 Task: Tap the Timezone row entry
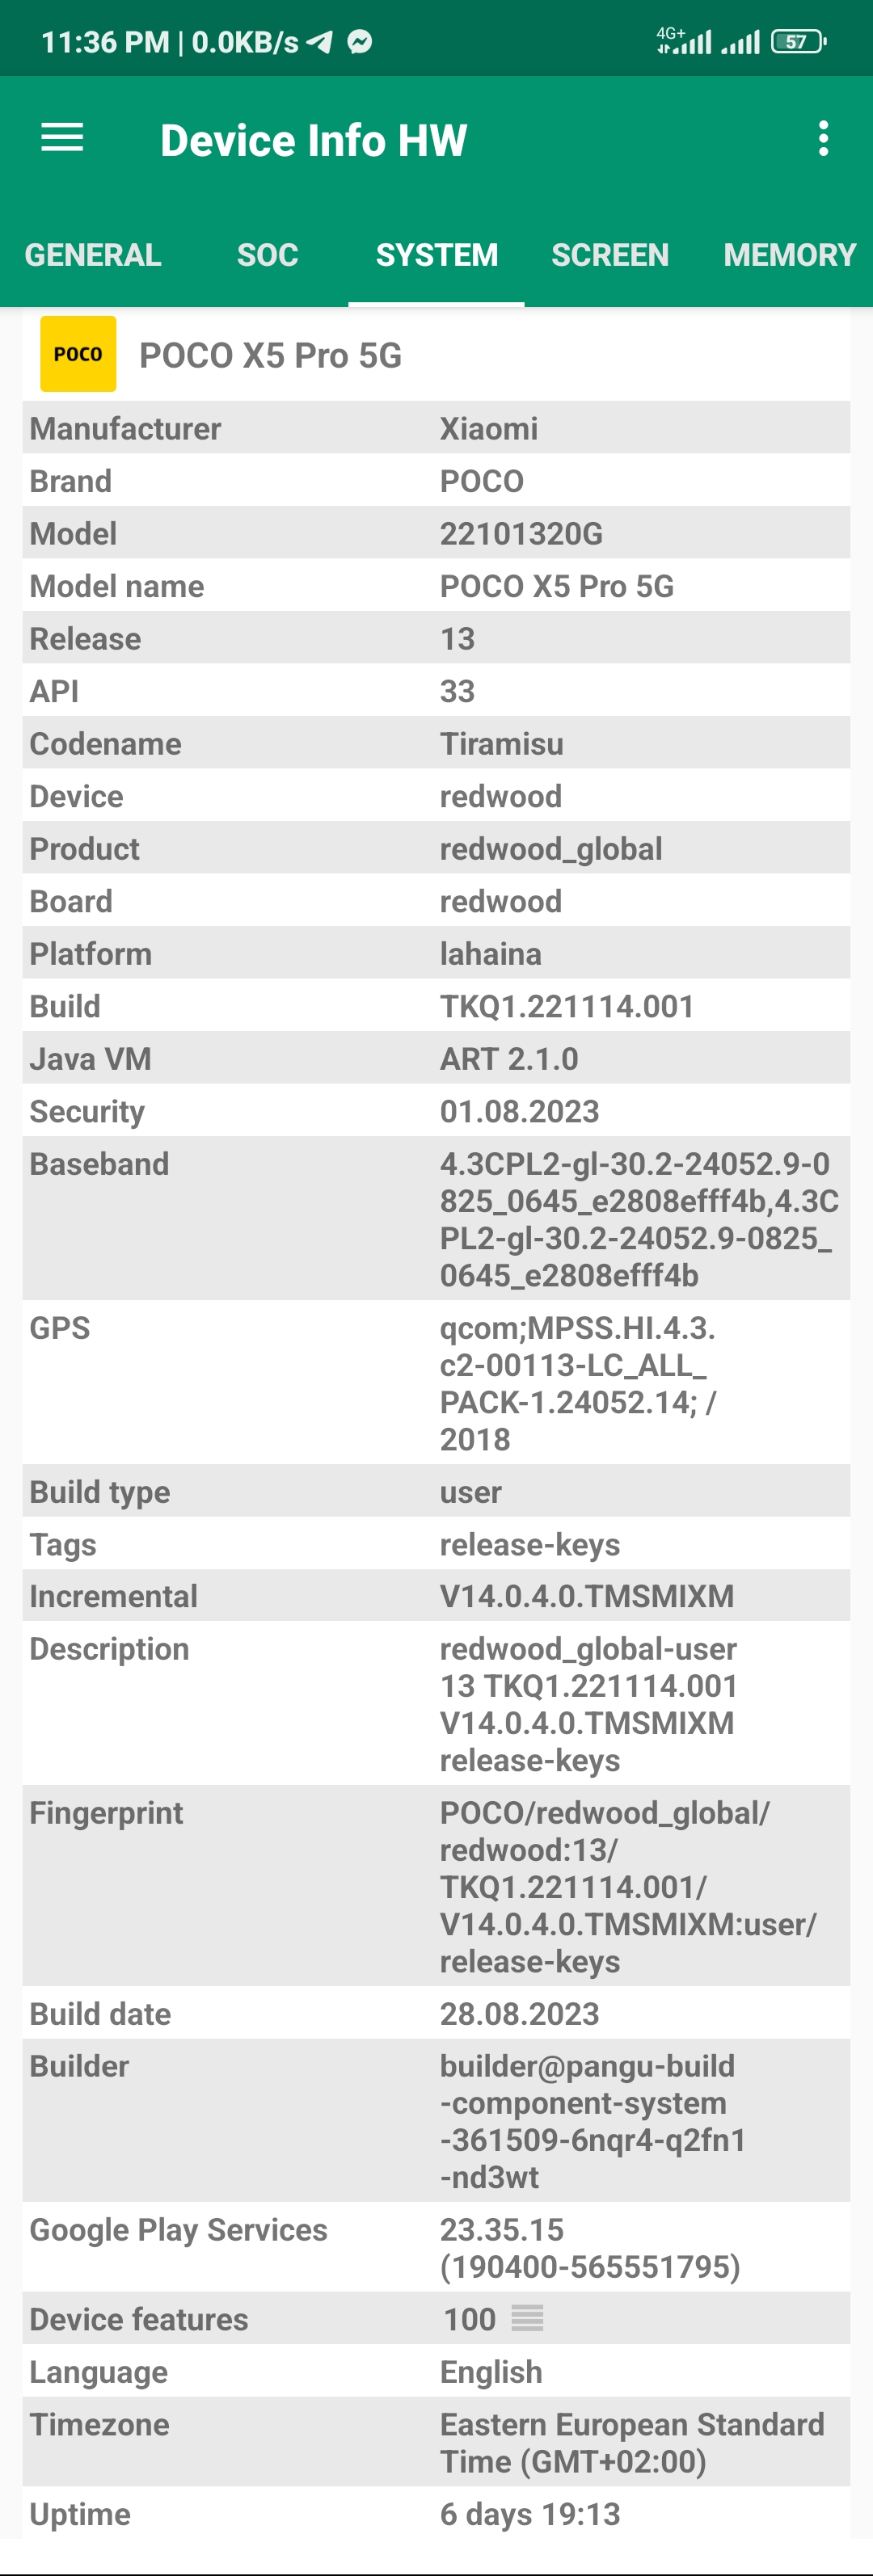pyautogui.click(x=436, y=2442)
